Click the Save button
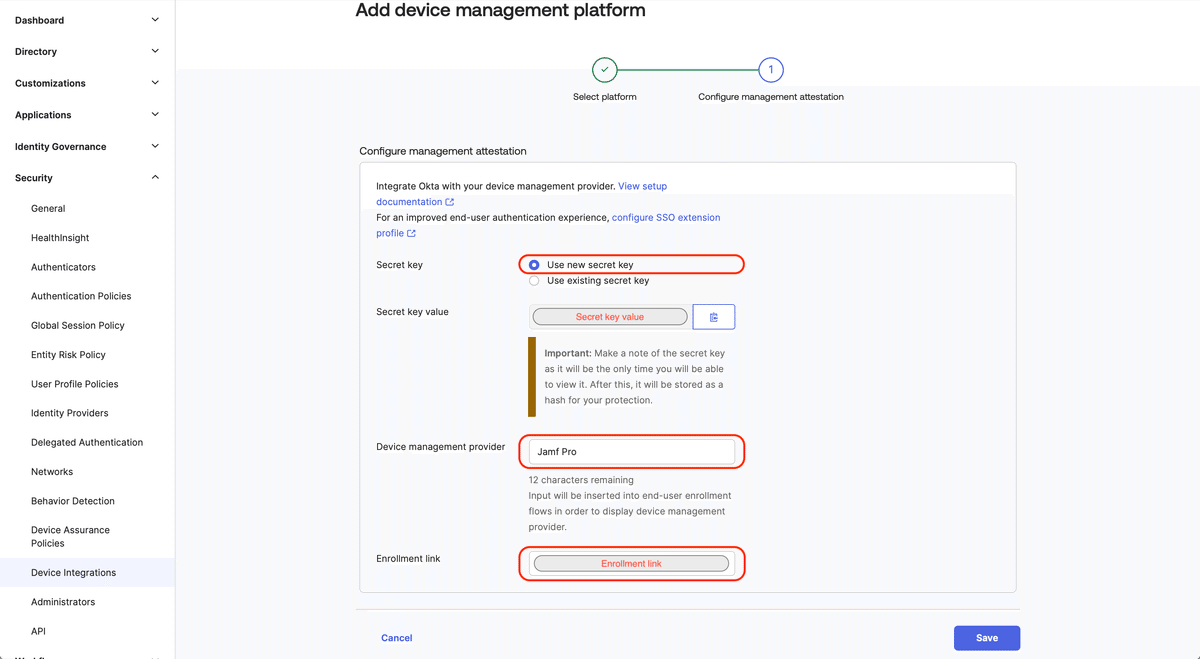Viewport: 1200px width, 659px height. [x=986, y=637]
